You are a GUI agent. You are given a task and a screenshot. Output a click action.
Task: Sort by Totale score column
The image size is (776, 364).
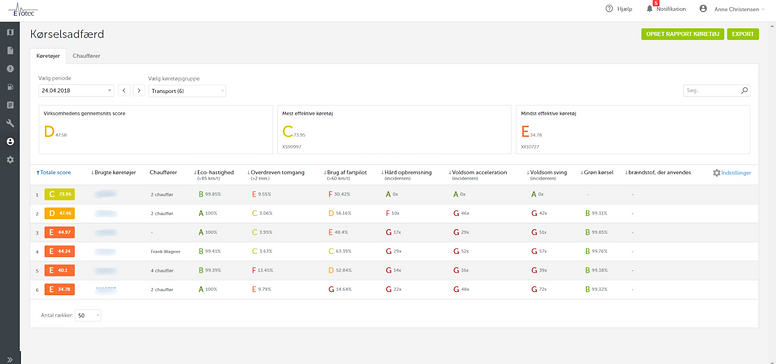(x=53, y=173)
